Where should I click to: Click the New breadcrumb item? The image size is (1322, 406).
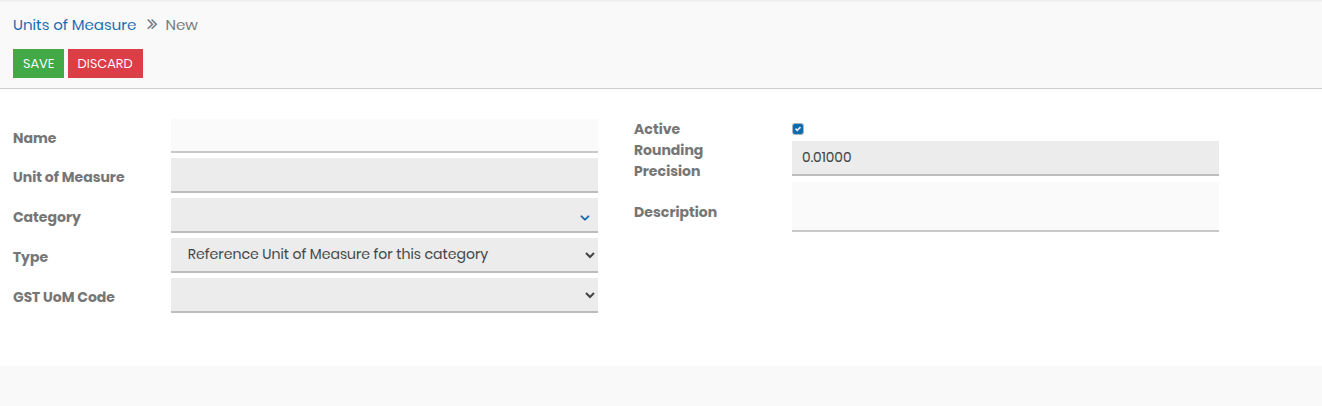pos(182,25)
